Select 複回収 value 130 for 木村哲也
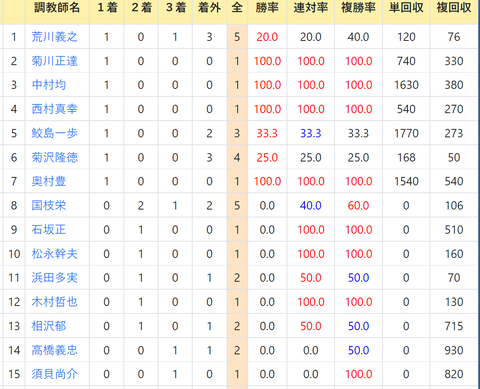This screenshot has width=480, height=389. [454, 302]
